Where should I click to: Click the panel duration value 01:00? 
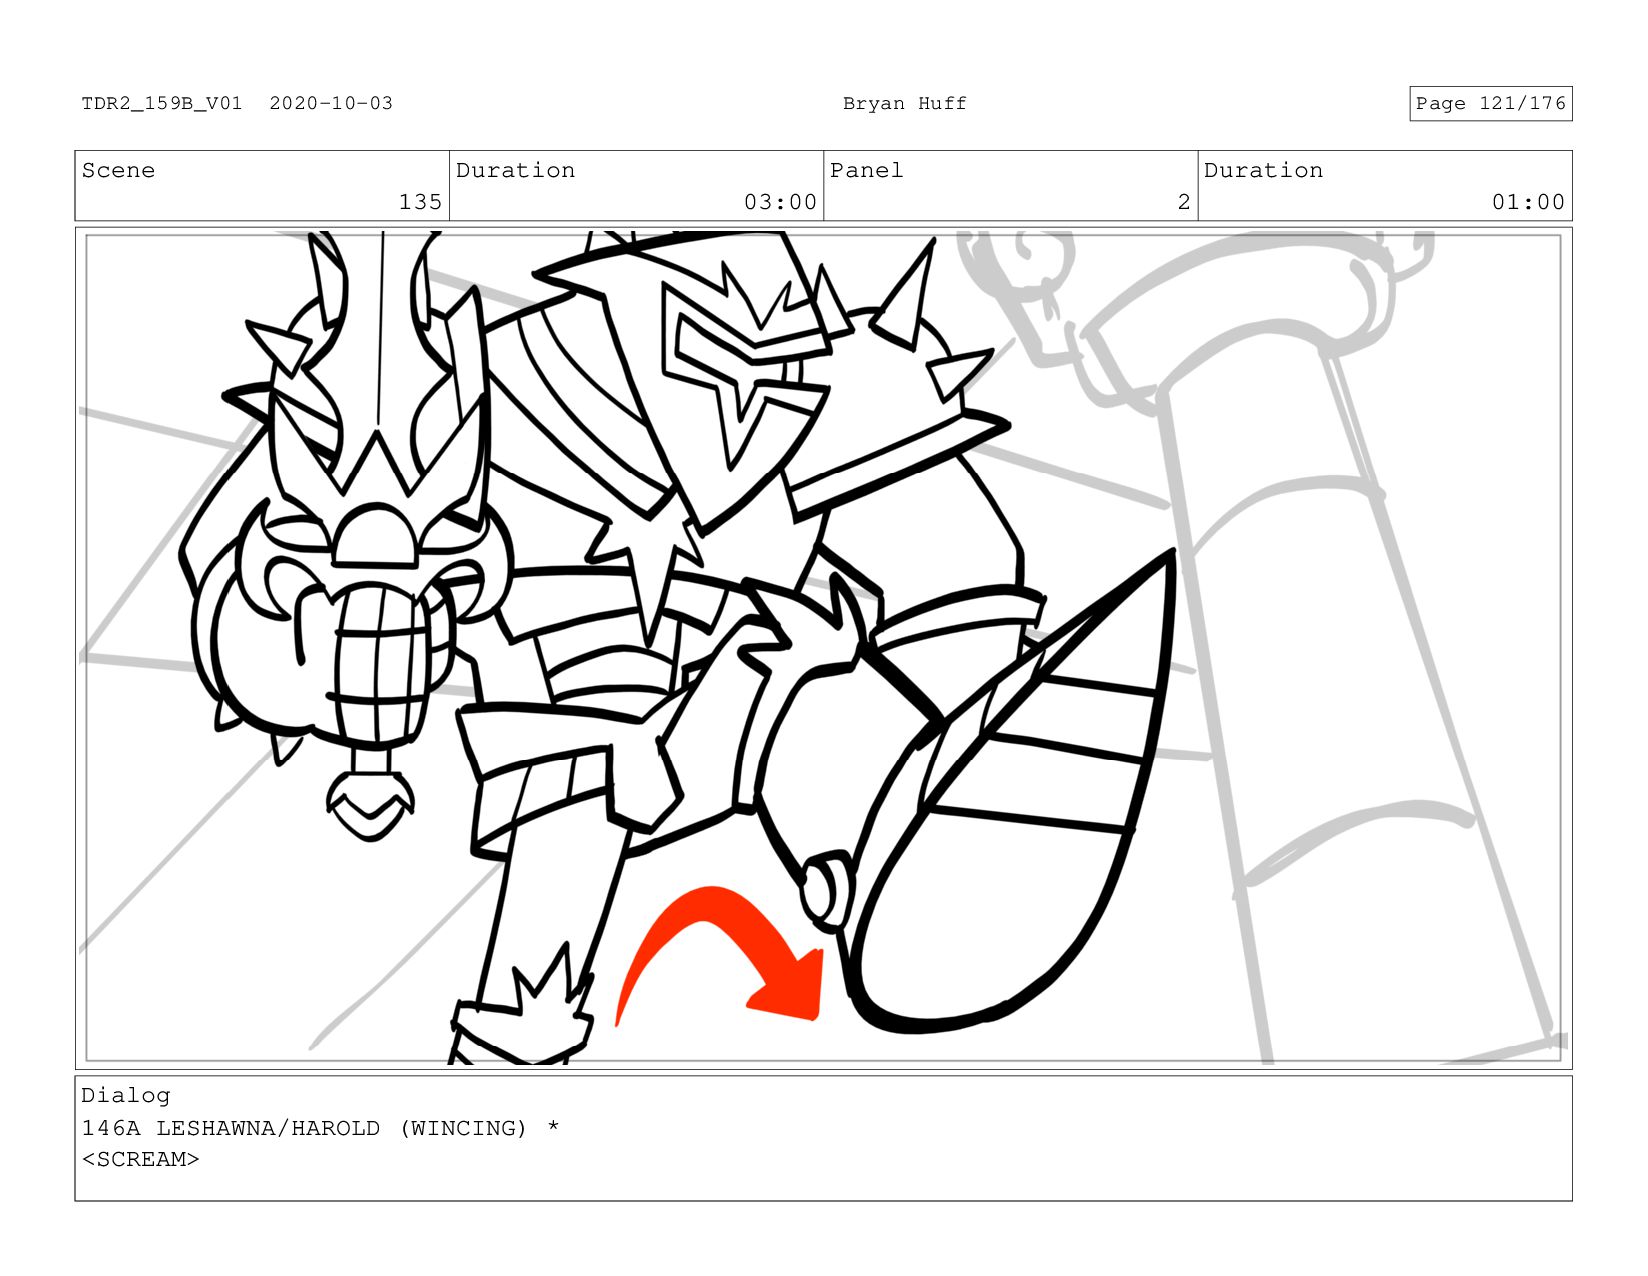(x=1528, y=202)
